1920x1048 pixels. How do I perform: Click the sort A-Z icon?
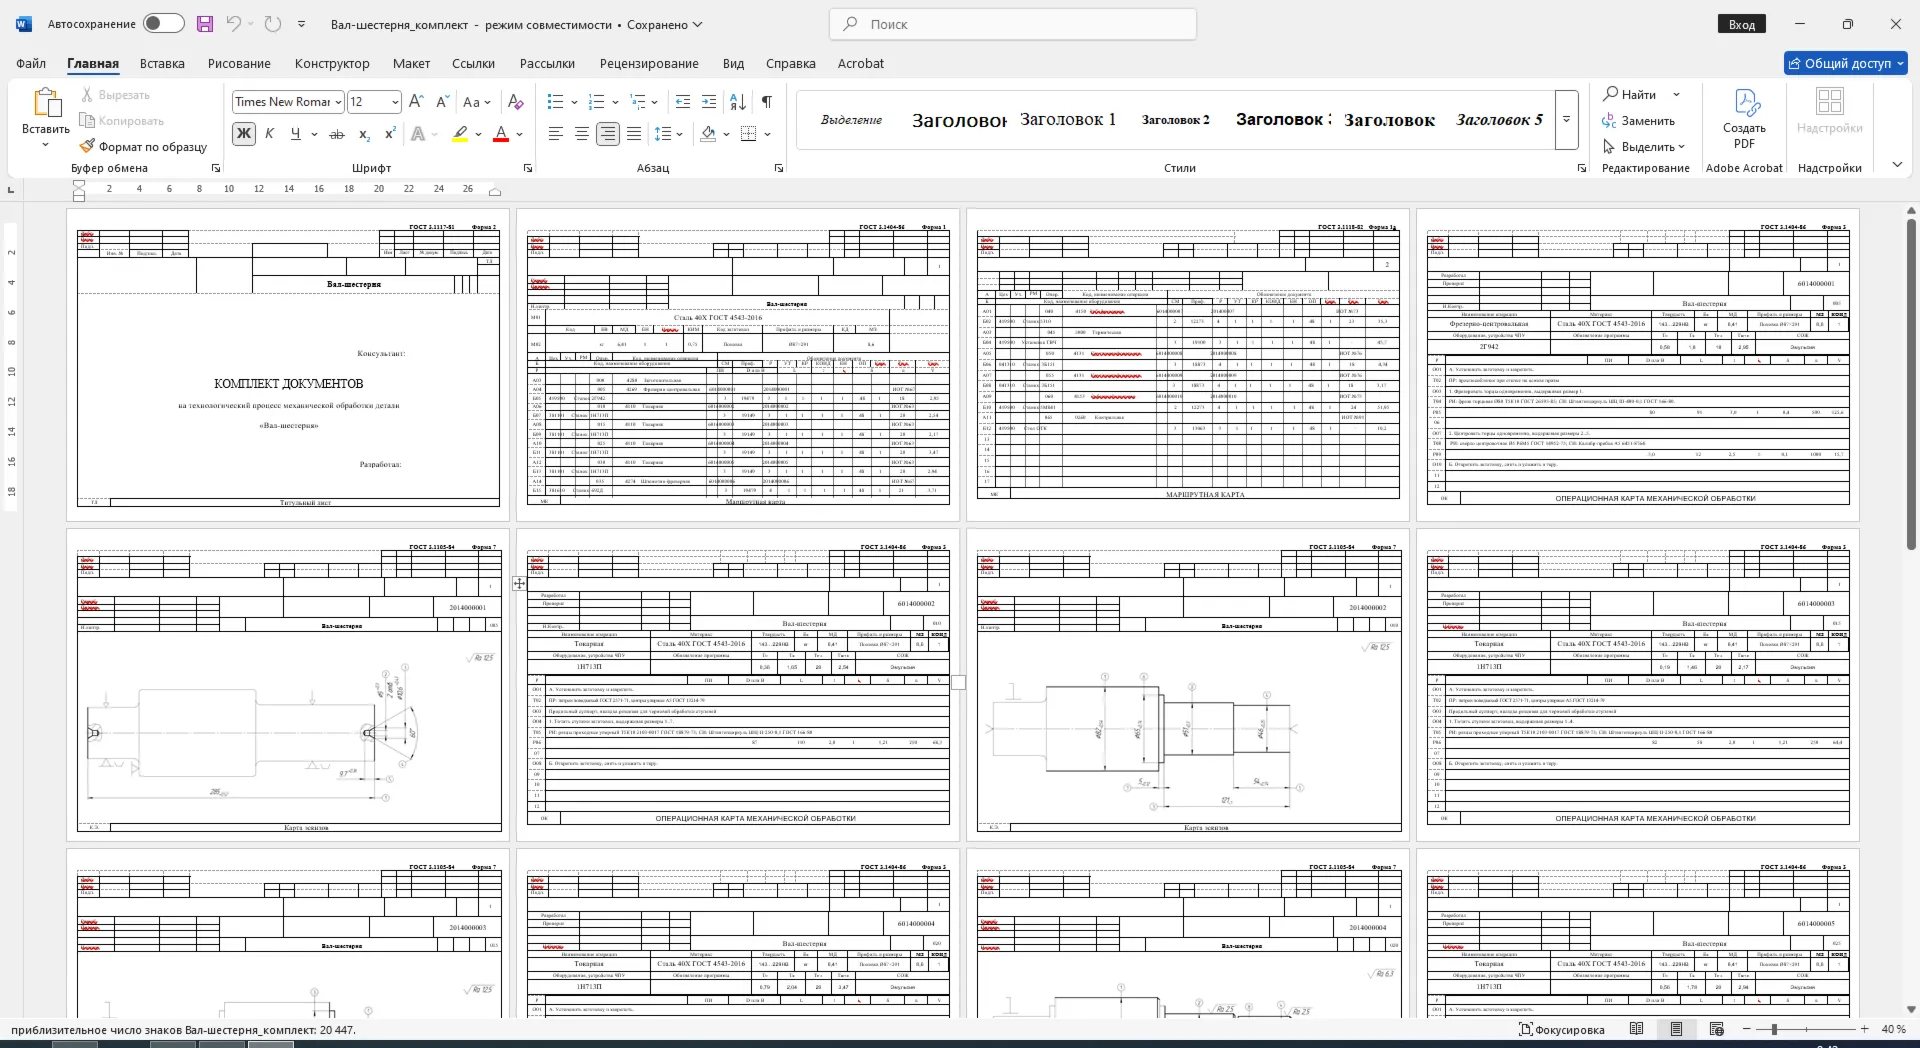point(738,101)
